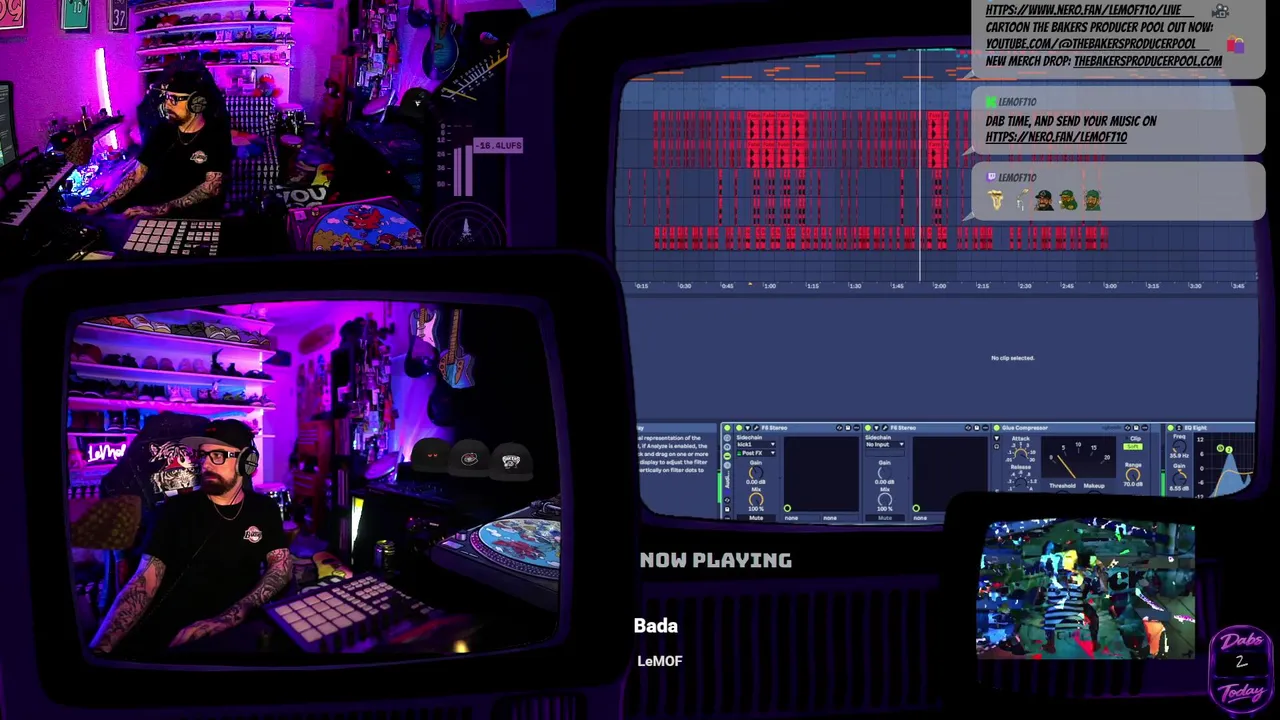Open the nero.fan/lemof710/live link
The width and height of the screenshot is (1280, 720).
1083,10
